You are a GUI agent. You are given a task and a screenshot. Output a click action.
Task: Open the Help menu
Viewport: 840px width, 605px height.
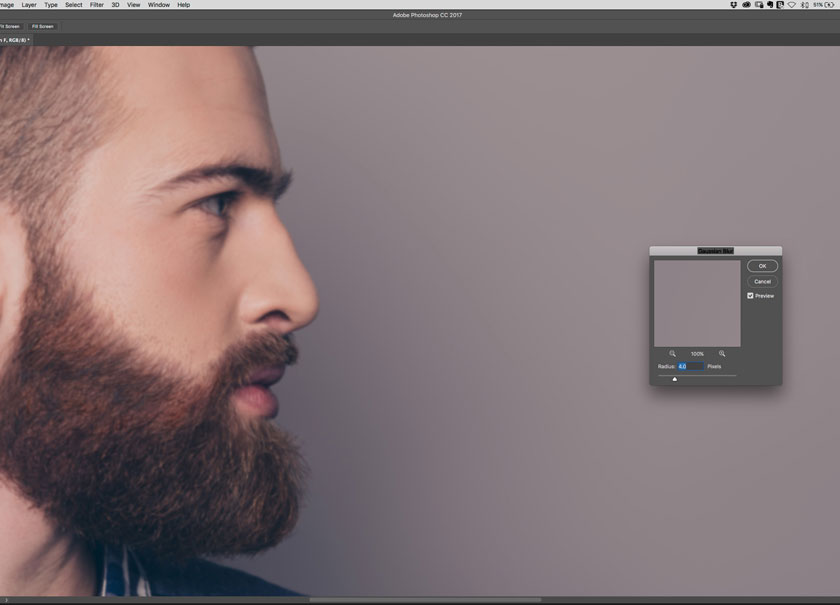click(x=184, y=4)
